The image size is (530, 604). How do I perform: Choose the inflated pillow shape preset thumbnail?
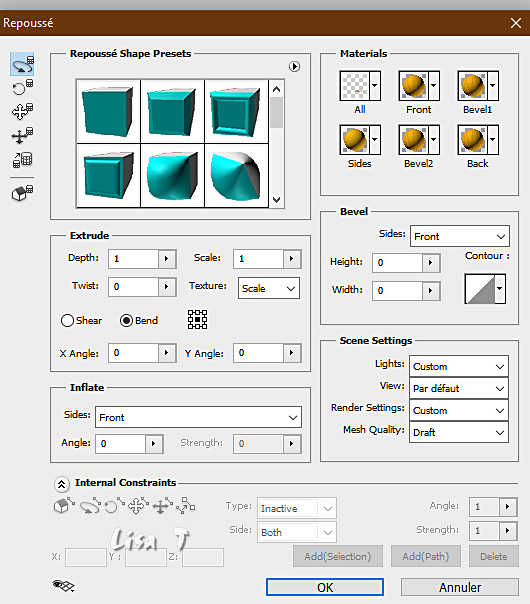click(x=172, y=176)
